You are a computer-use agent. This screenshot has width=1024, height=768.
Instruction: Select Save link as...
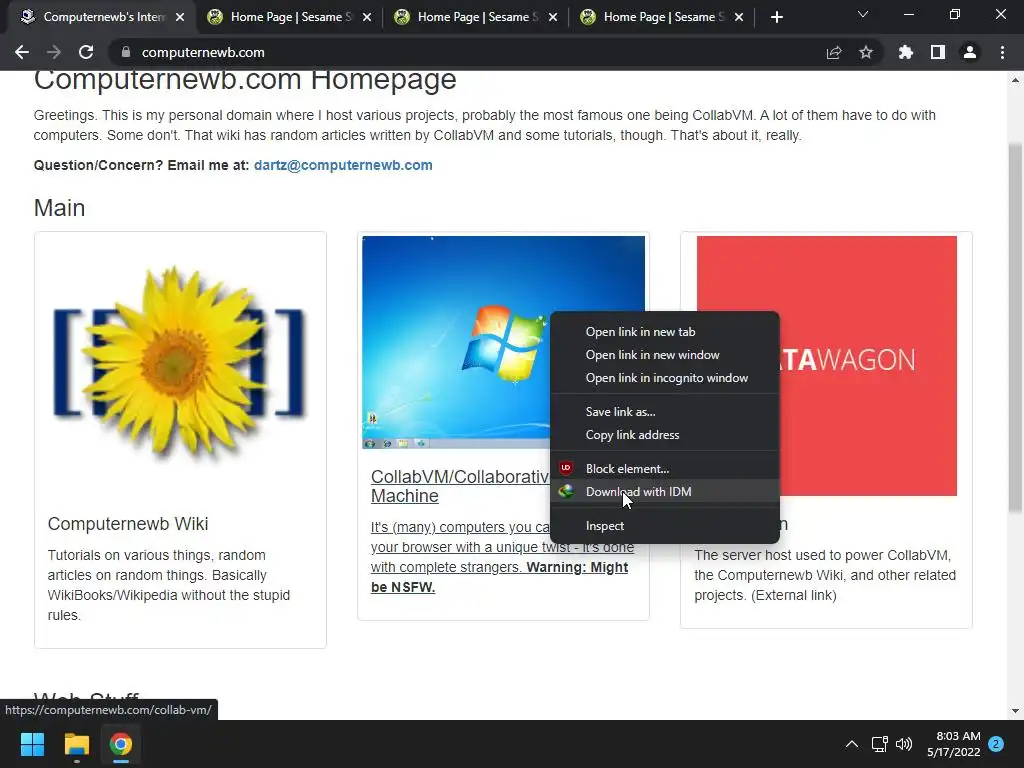[665, 411]
